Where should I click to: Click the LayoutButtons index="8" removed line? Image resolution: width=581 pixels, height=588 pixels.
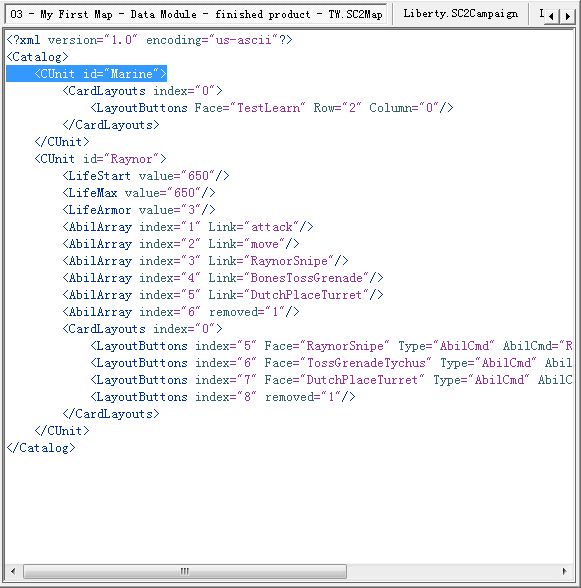tap(223, 397)
